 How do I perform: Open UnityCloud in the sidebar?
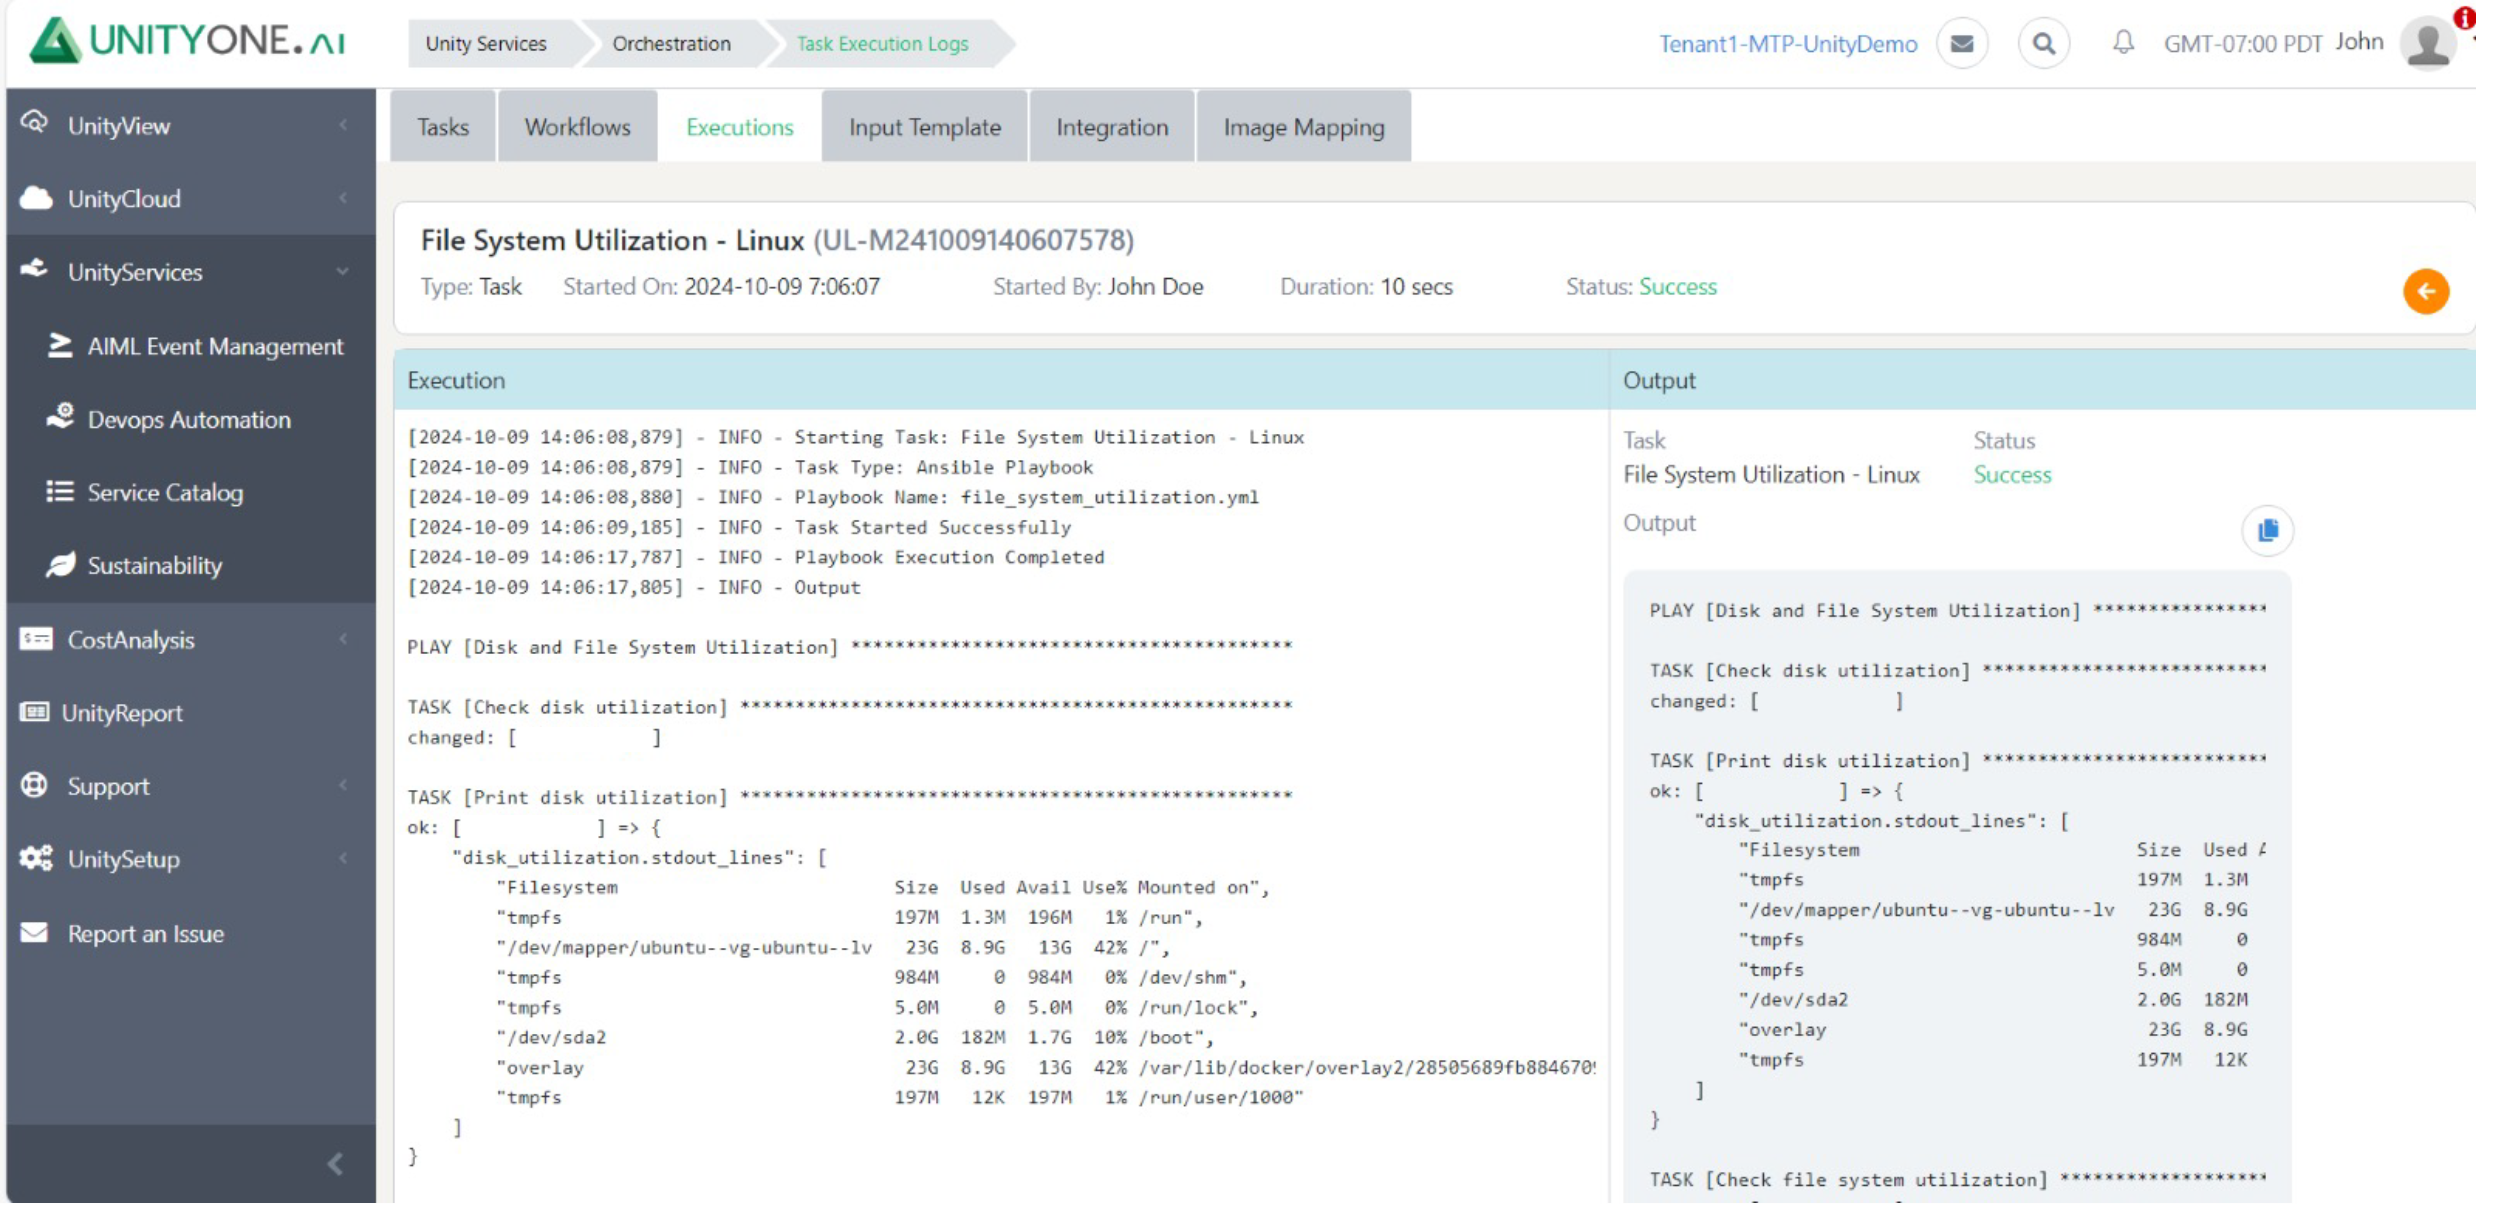[x=124, y=198]
